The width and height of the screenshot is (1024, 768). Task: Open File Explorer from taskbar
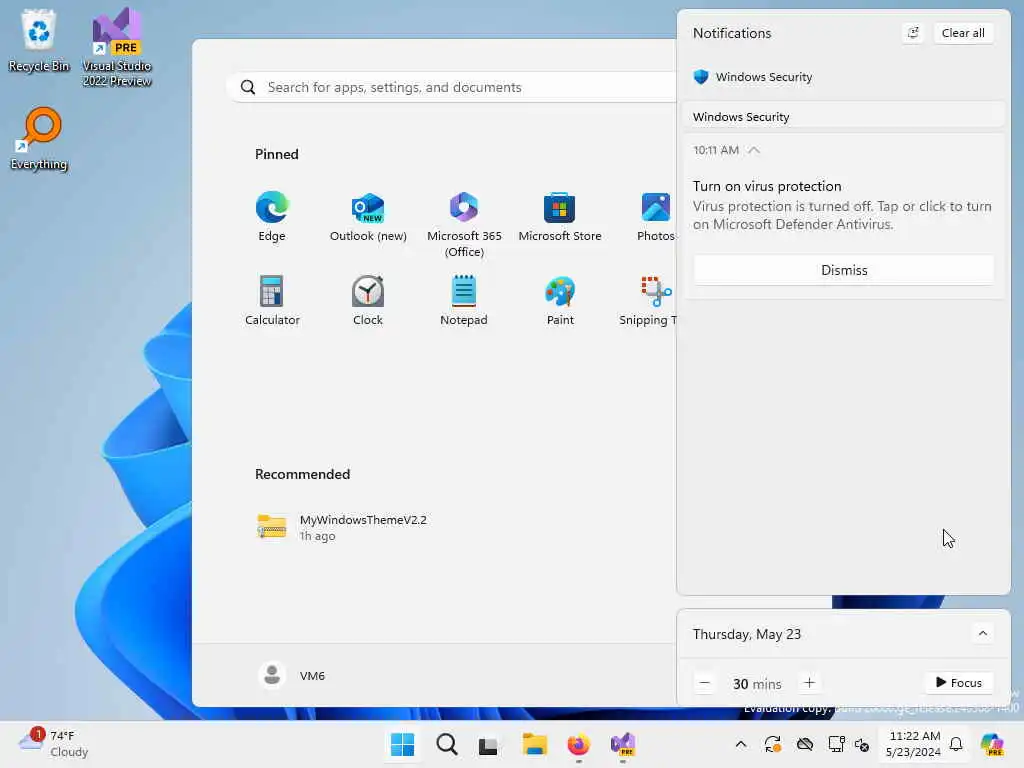point(534,744)
